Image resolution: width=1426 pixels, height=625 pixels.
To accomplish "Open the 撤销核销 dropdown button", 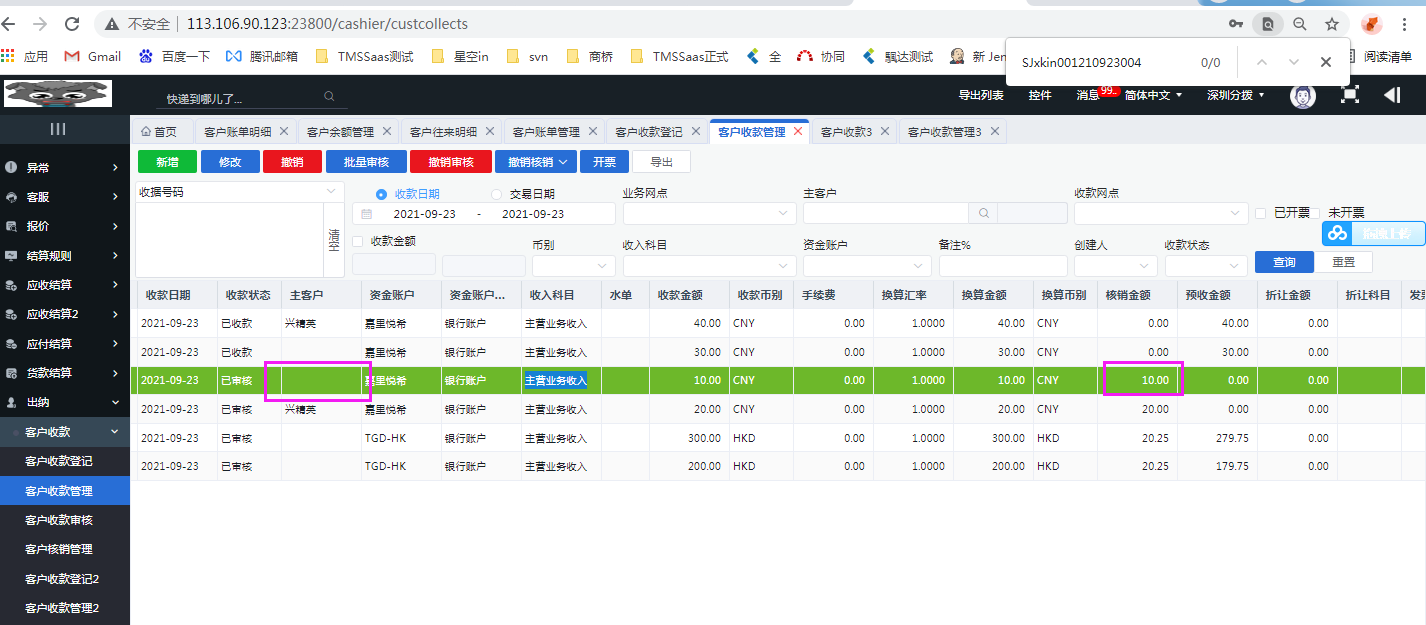I will tap(536, 162).
